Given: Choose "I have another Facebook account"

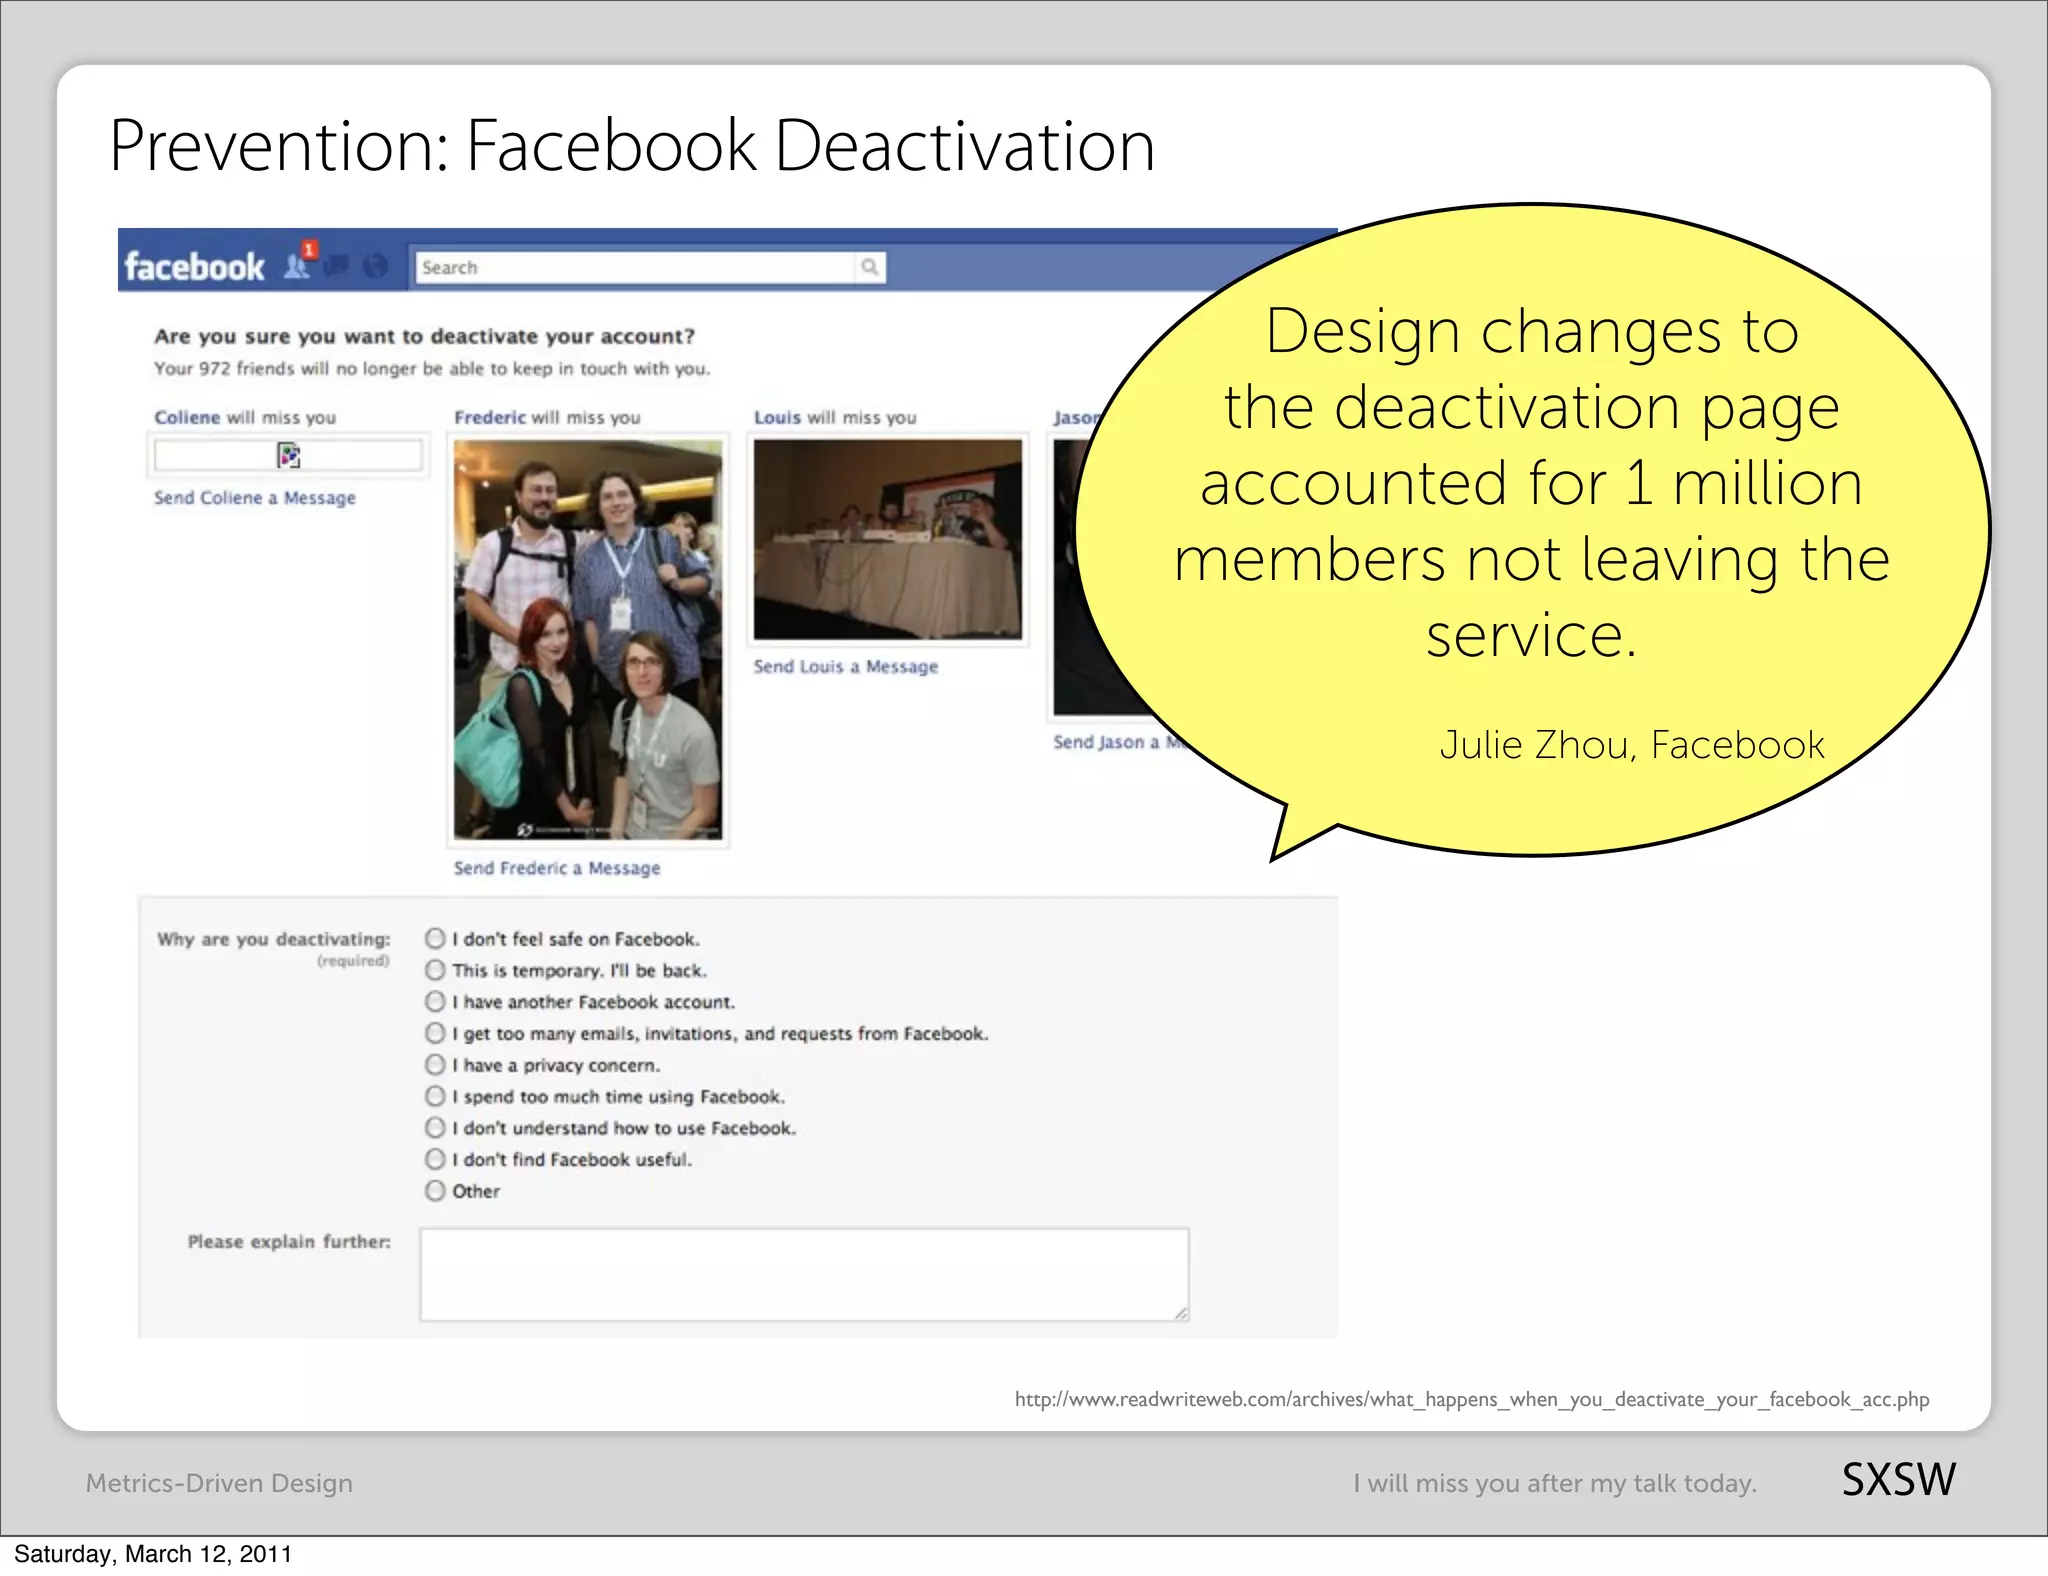Looking at the screenshot, I should coord(435,1001).
